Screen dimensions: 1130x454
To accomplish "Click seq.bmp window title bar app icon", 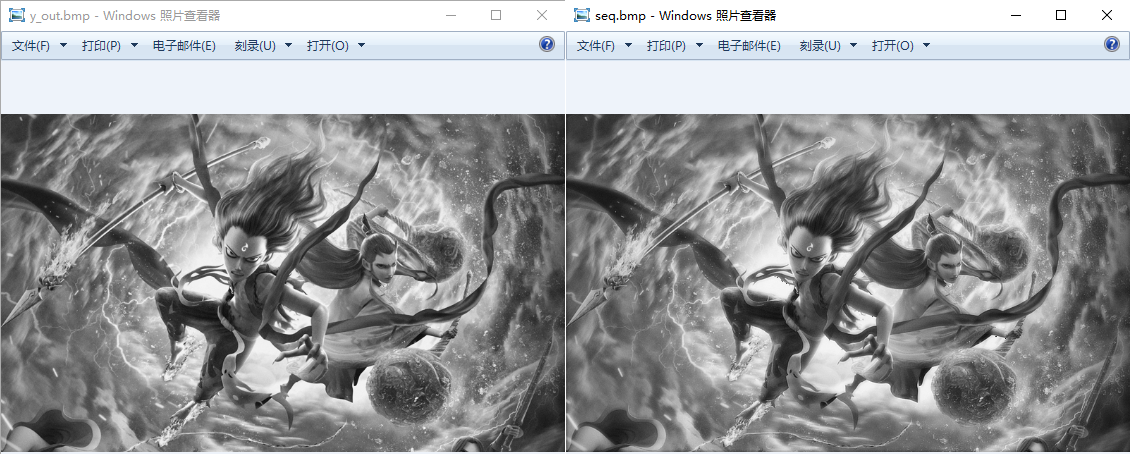I will (582, 15).
